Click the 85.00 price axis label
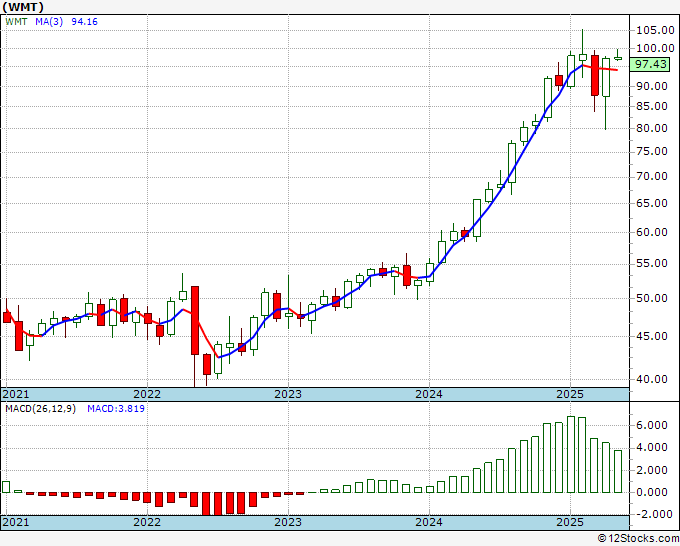The height and width of the screenshot is (546, 680). point(652,106)
